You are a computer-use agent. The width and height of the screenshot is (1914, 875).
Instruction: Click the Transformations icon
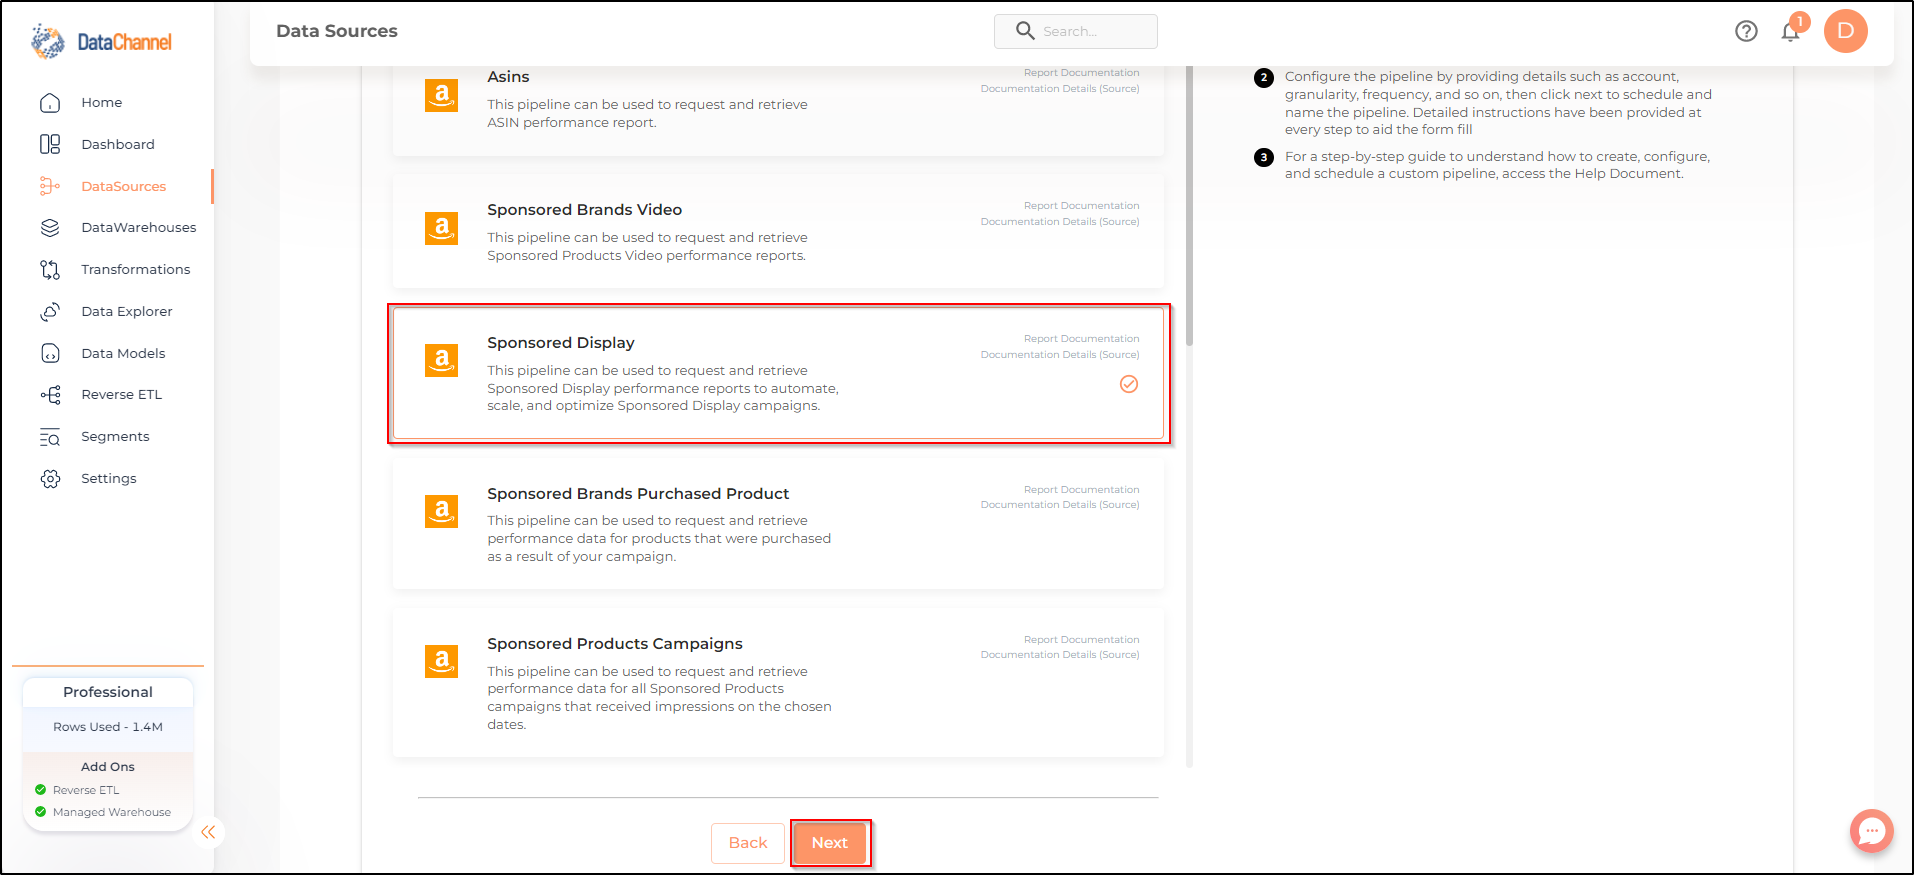tap(50, 270)
